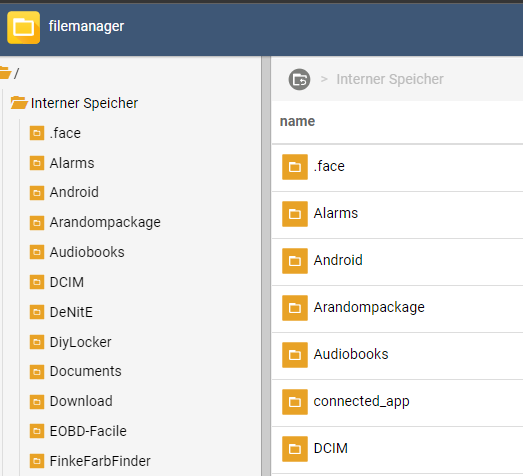The image size is (523, 476).
Task: Click the Alarms folder icon in file list
Action: coord(295,214)
